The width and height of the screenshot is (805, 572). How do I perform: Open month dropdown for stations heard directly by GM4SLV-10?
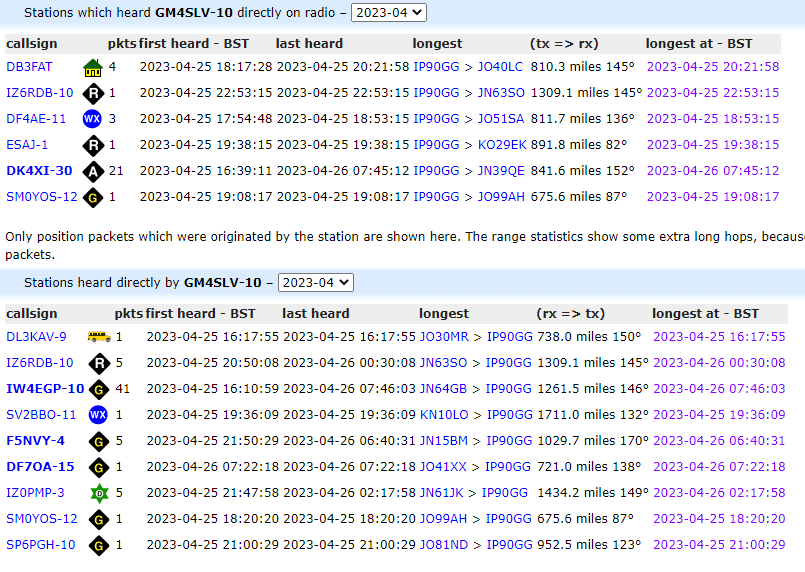(315, 283)
